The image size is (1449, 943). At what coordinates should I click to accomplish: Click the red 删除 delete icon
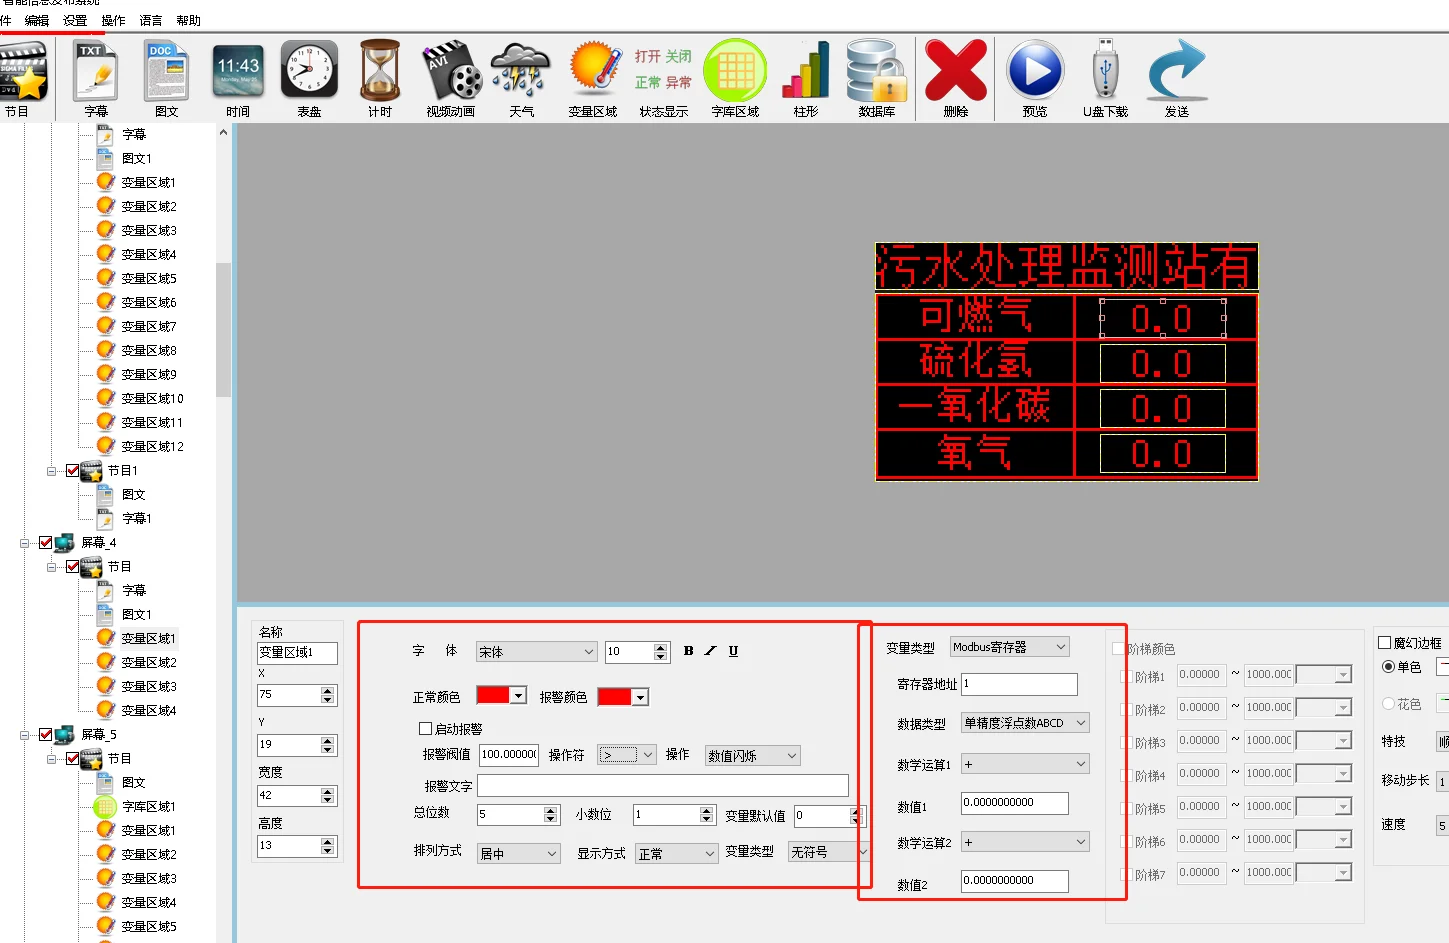[x=956, y=72]
